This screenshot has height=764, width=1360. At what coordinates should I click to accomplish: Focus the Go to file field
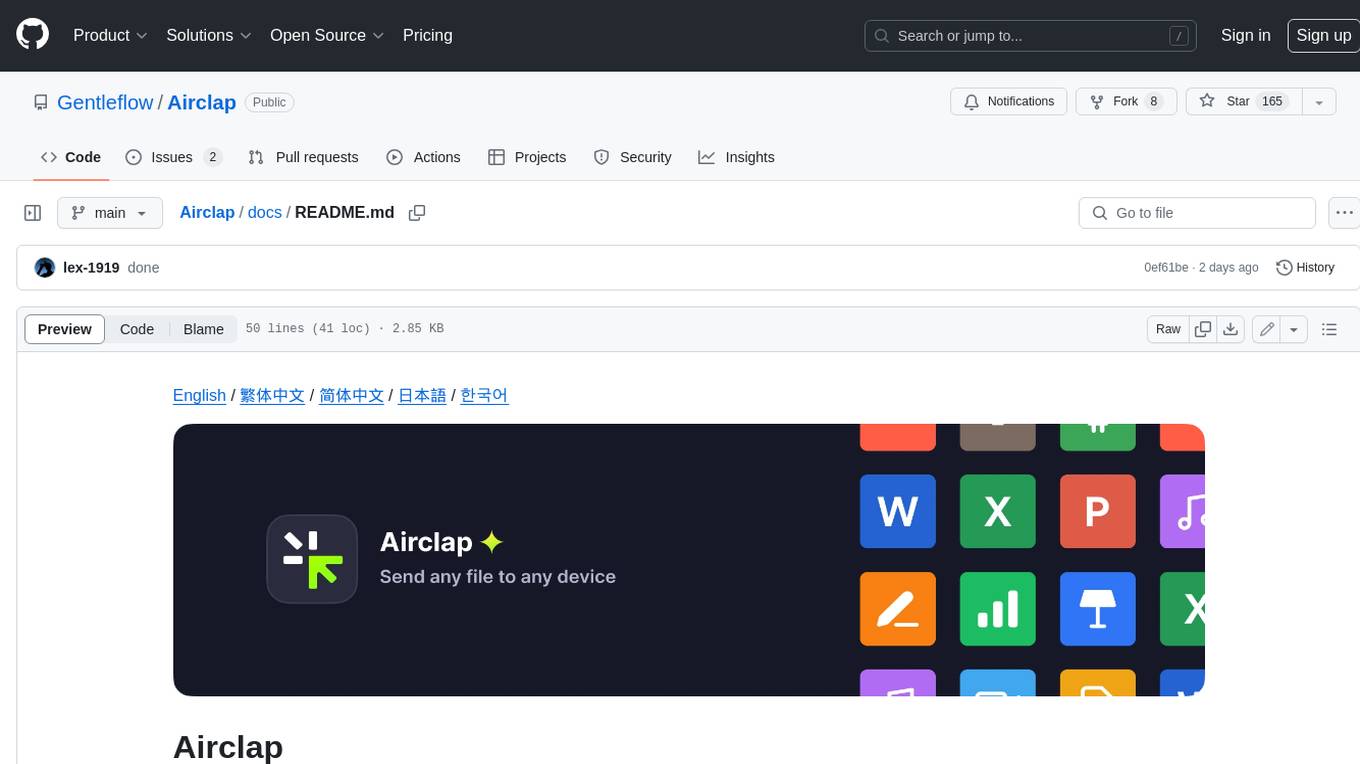[1197, 213]
